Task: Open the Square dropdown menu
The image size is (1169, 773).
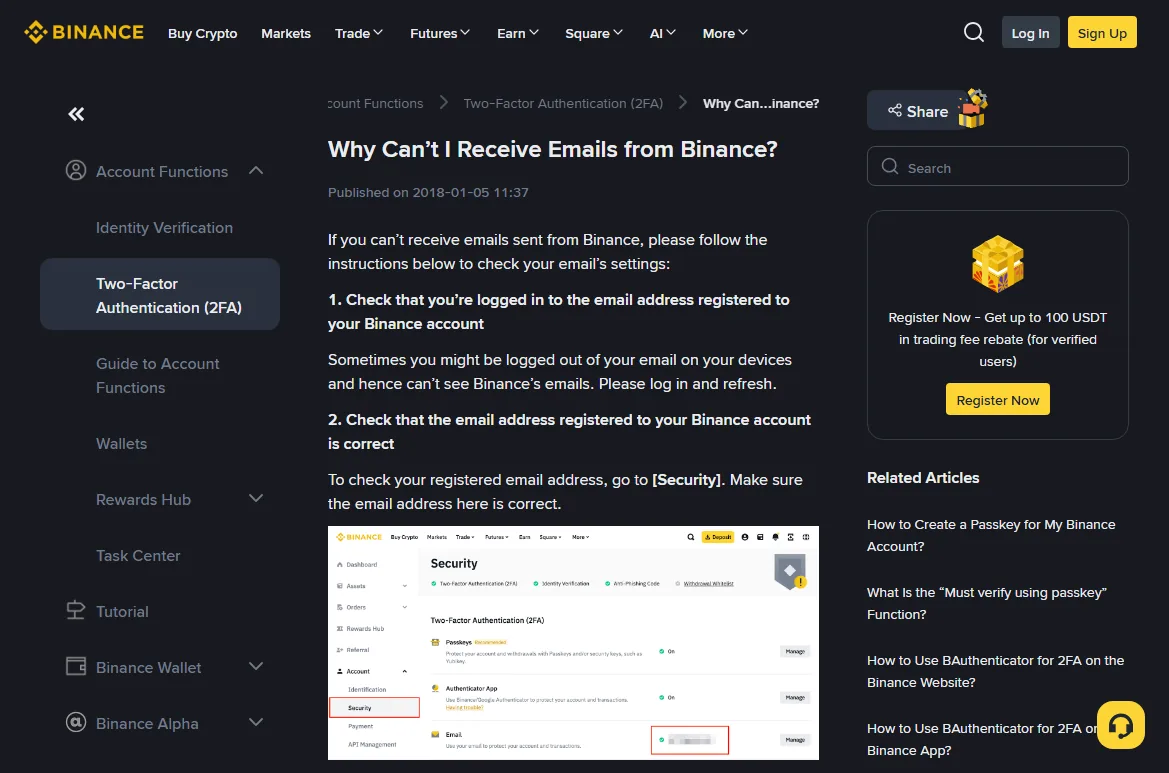Action: pos(593,33)
